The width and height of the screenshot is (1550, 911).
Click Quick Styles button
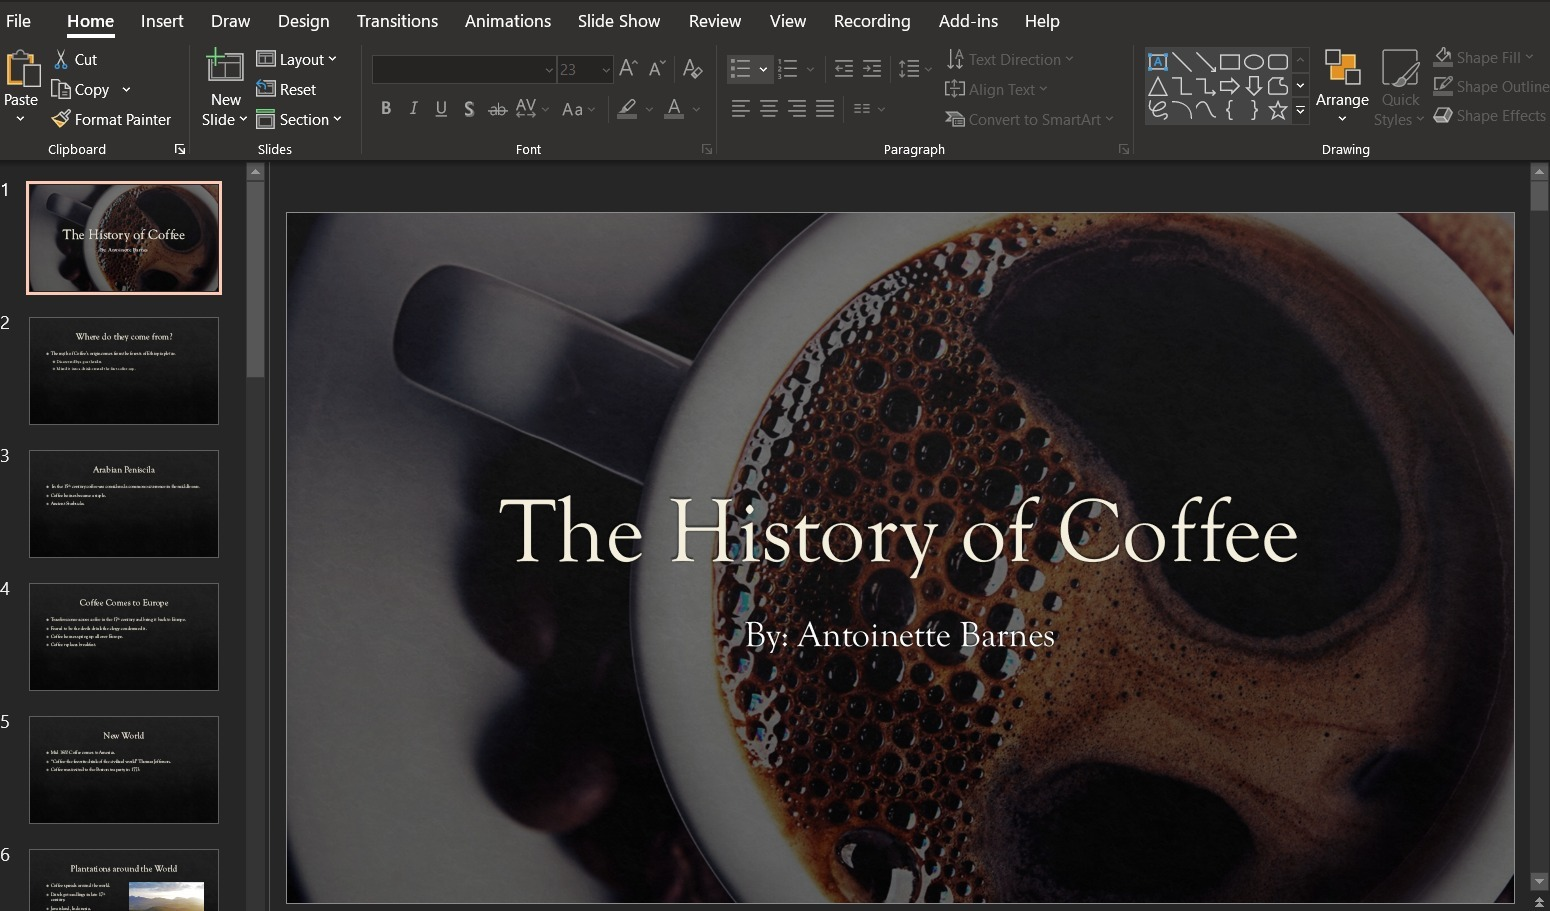1400,89
